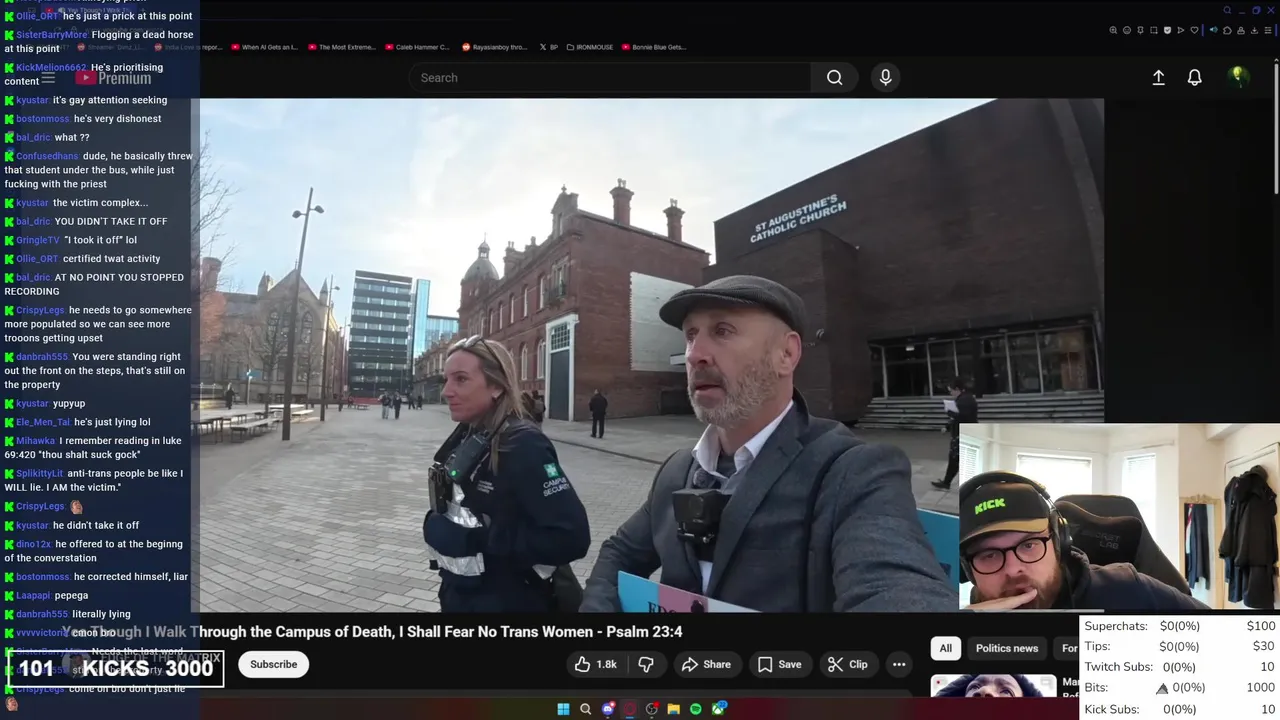
Task: Click the YouTube search magnifier button
Action: 834,77
